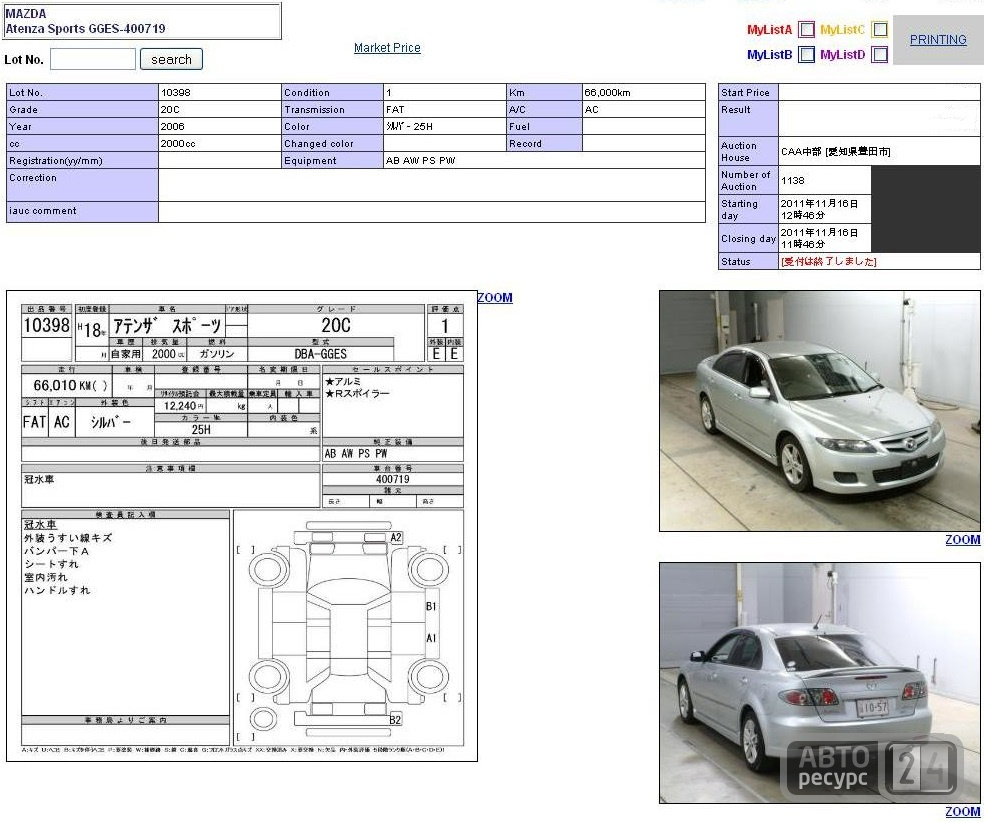The height and width of the screenshot is (822, 984).
Task: Select the starting day date value
Action: point(819,209)
